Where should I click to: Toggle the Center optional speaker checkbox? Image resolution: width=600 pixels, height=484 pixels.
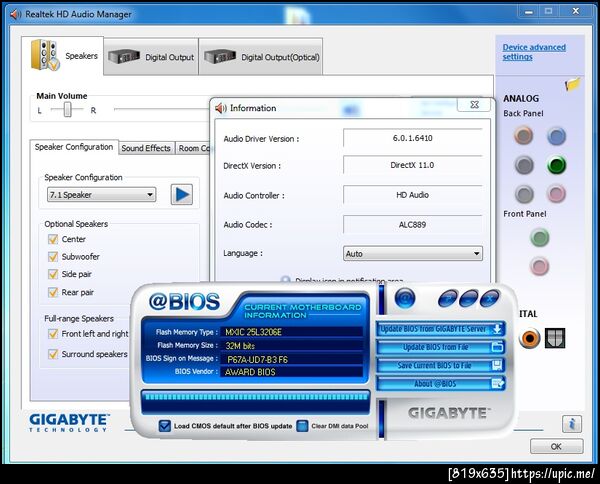tap(53, 240)
